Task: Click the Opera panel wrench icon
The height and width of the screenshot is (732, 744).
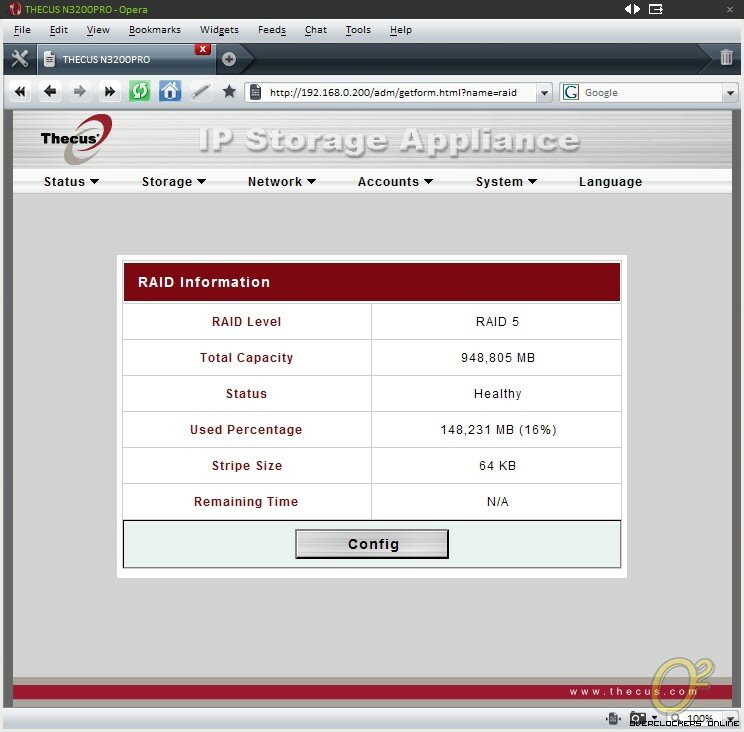Action: coord(19,59)
